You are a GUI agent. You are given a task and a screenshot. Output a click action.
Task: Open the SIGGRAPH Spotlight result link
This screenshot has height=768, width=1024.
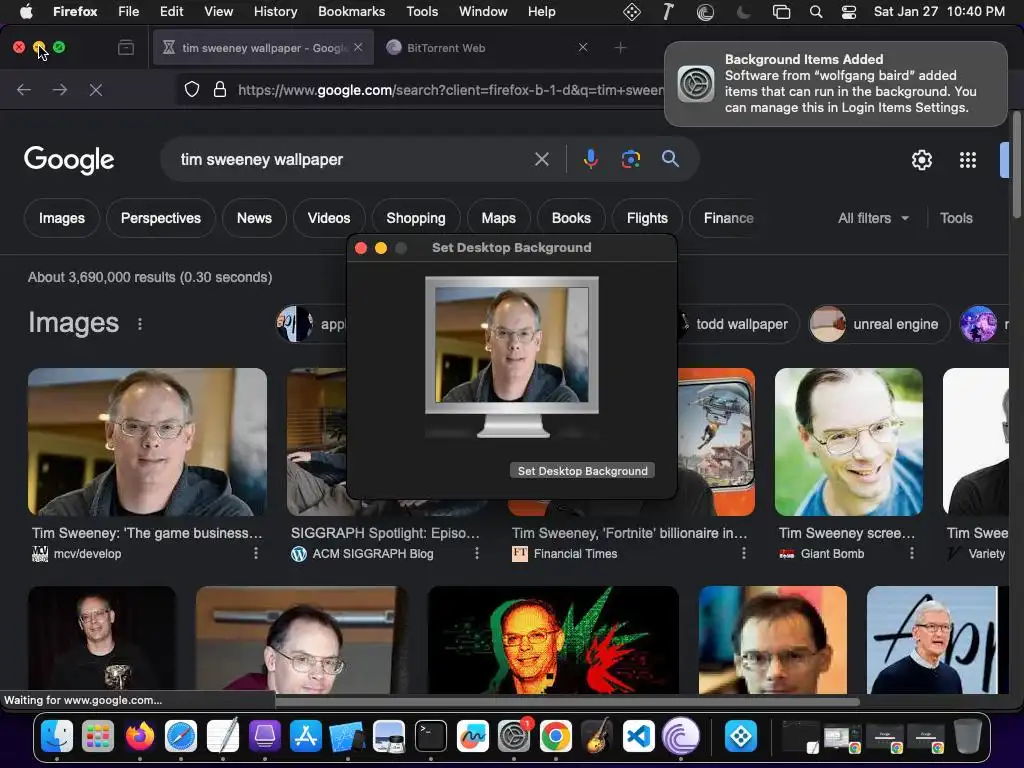click(385, 533)
